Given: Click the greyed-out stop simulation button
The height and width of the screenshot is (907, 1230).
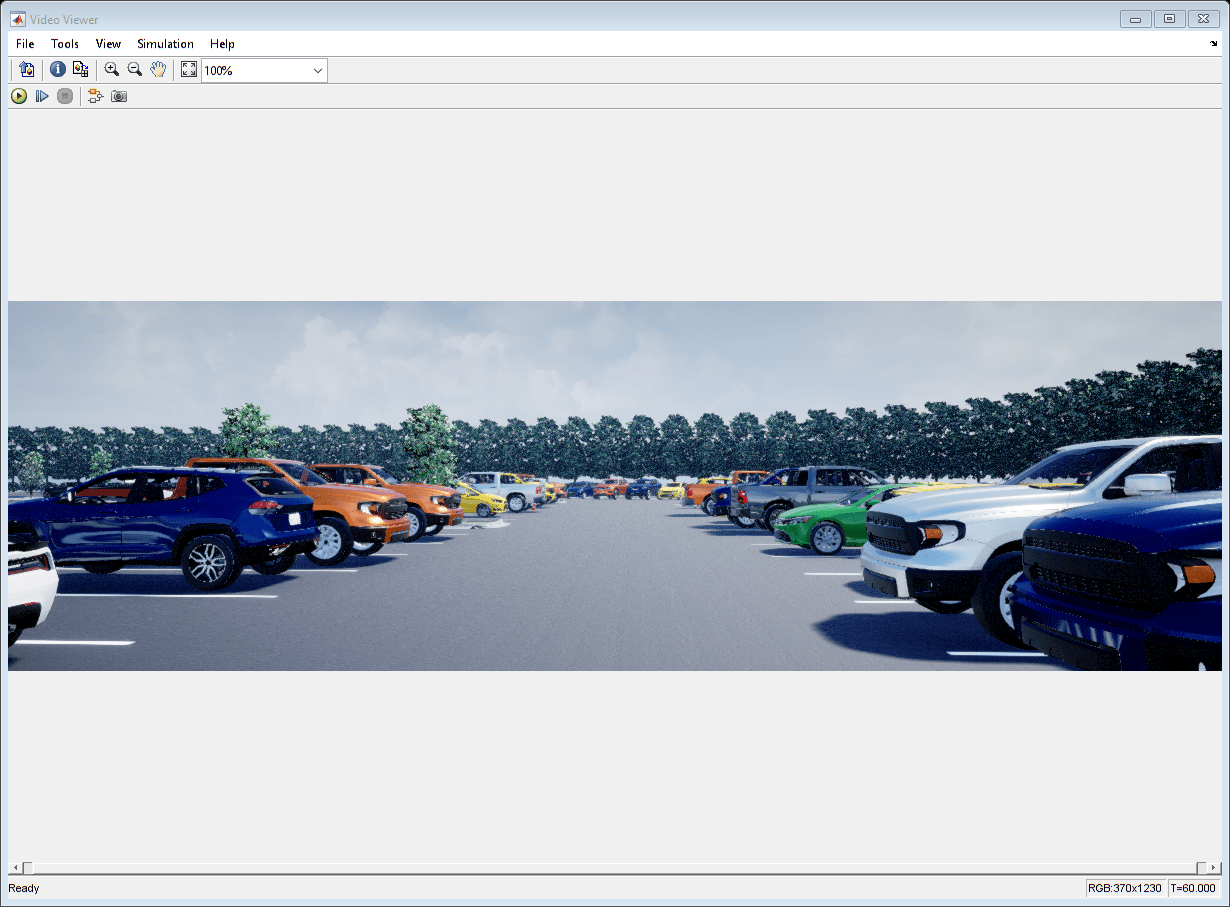Looking at the screenshot, I should [x=65, y=96].
